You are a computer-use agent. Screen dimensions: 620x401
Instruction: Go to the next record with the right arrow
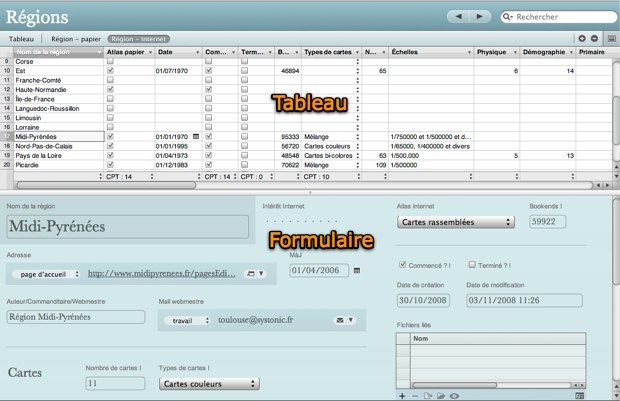click(480, 17)
